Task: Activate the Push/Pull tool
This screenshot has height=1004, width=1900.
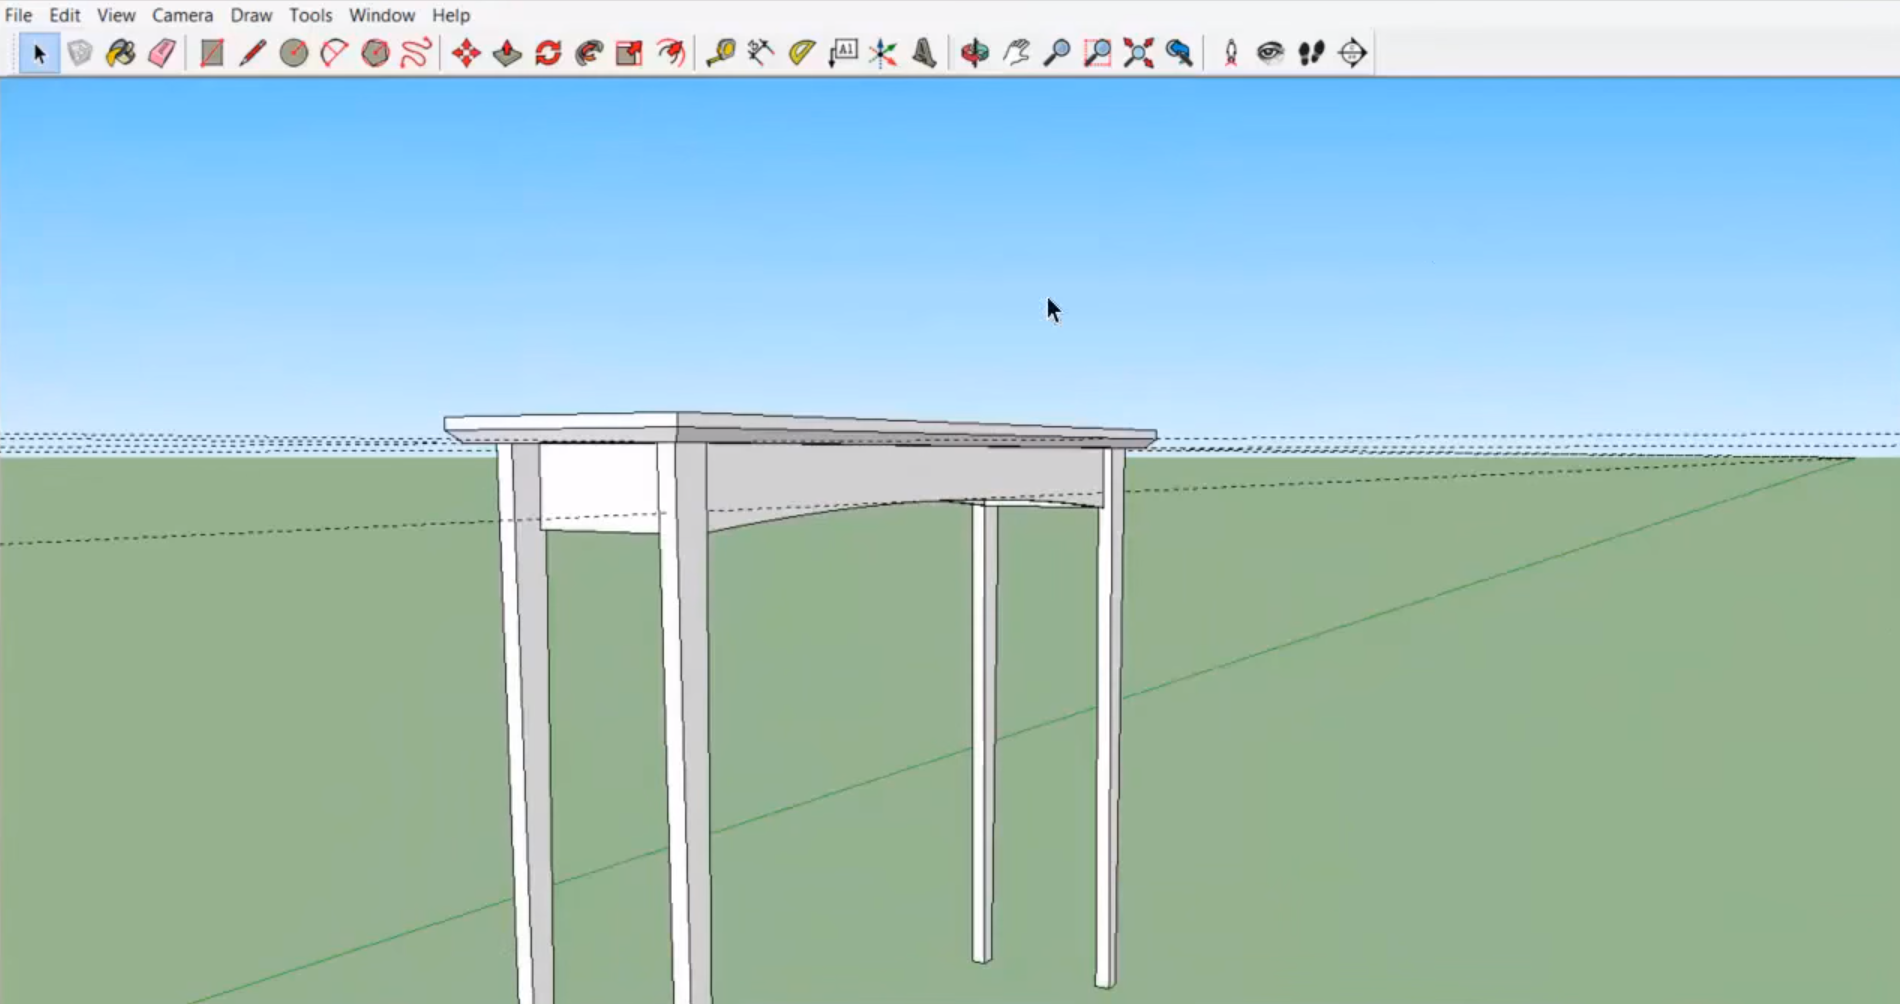Action: (x=507, y=53)
